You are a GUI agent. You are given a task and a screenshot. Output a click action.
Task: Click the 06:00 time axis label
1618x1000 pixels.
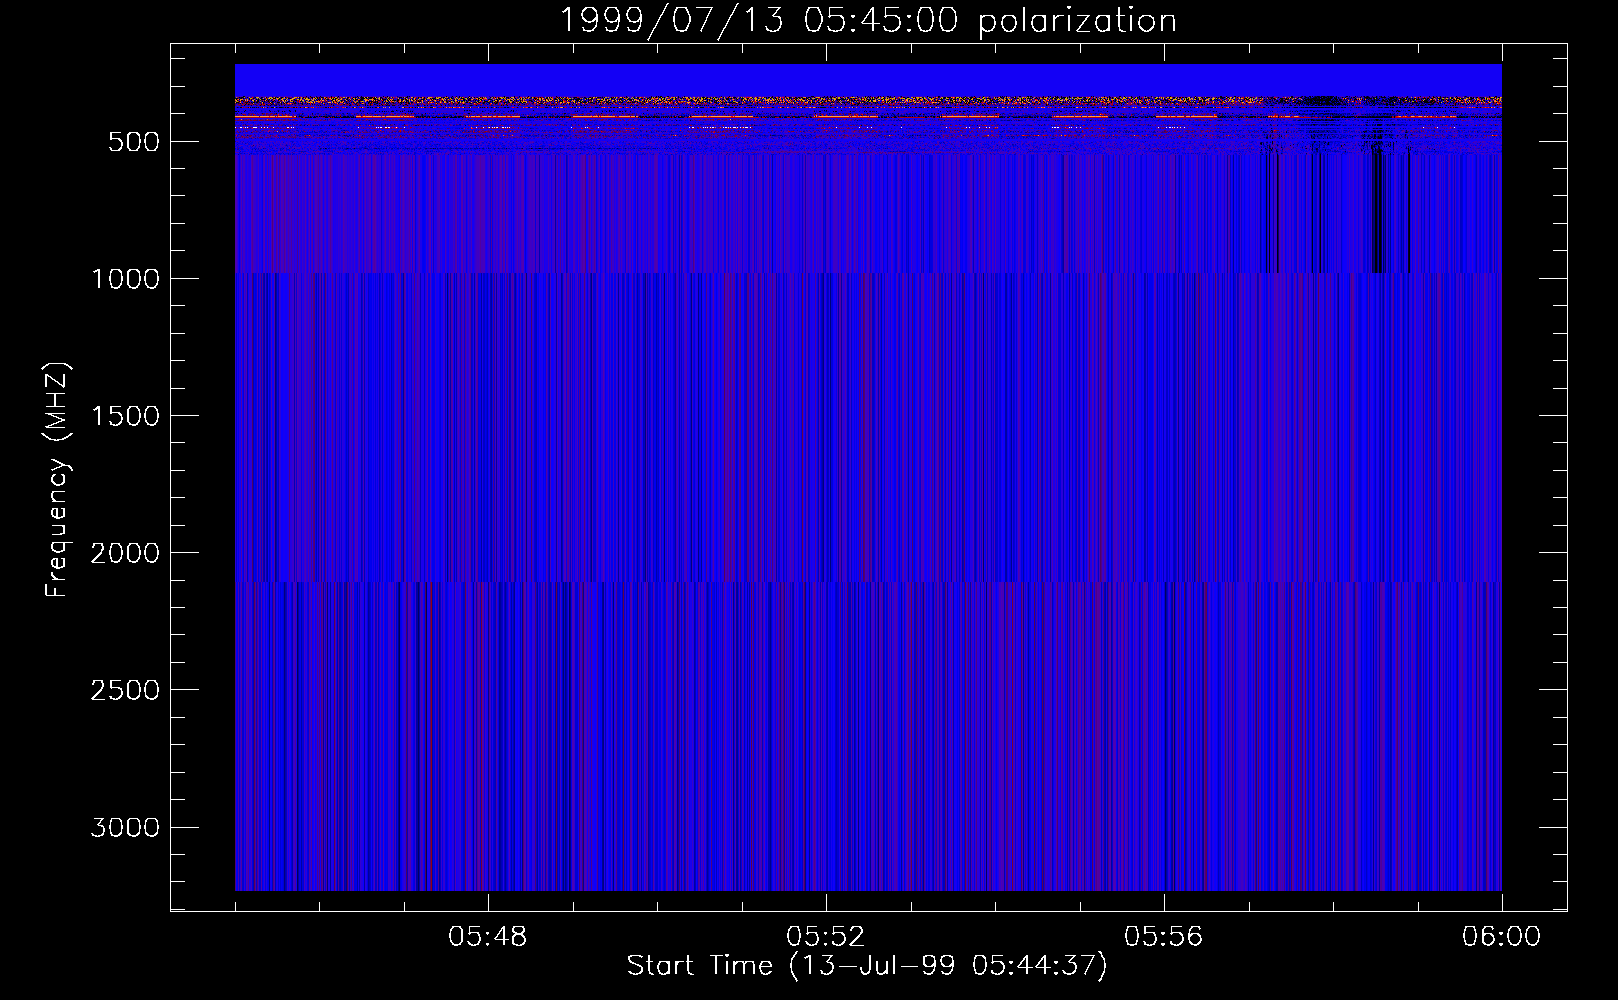coord(1501,937)
